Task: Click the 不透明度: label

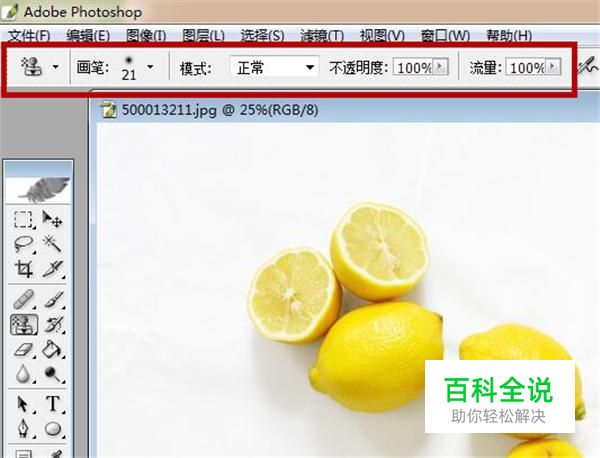Action: 359,68
